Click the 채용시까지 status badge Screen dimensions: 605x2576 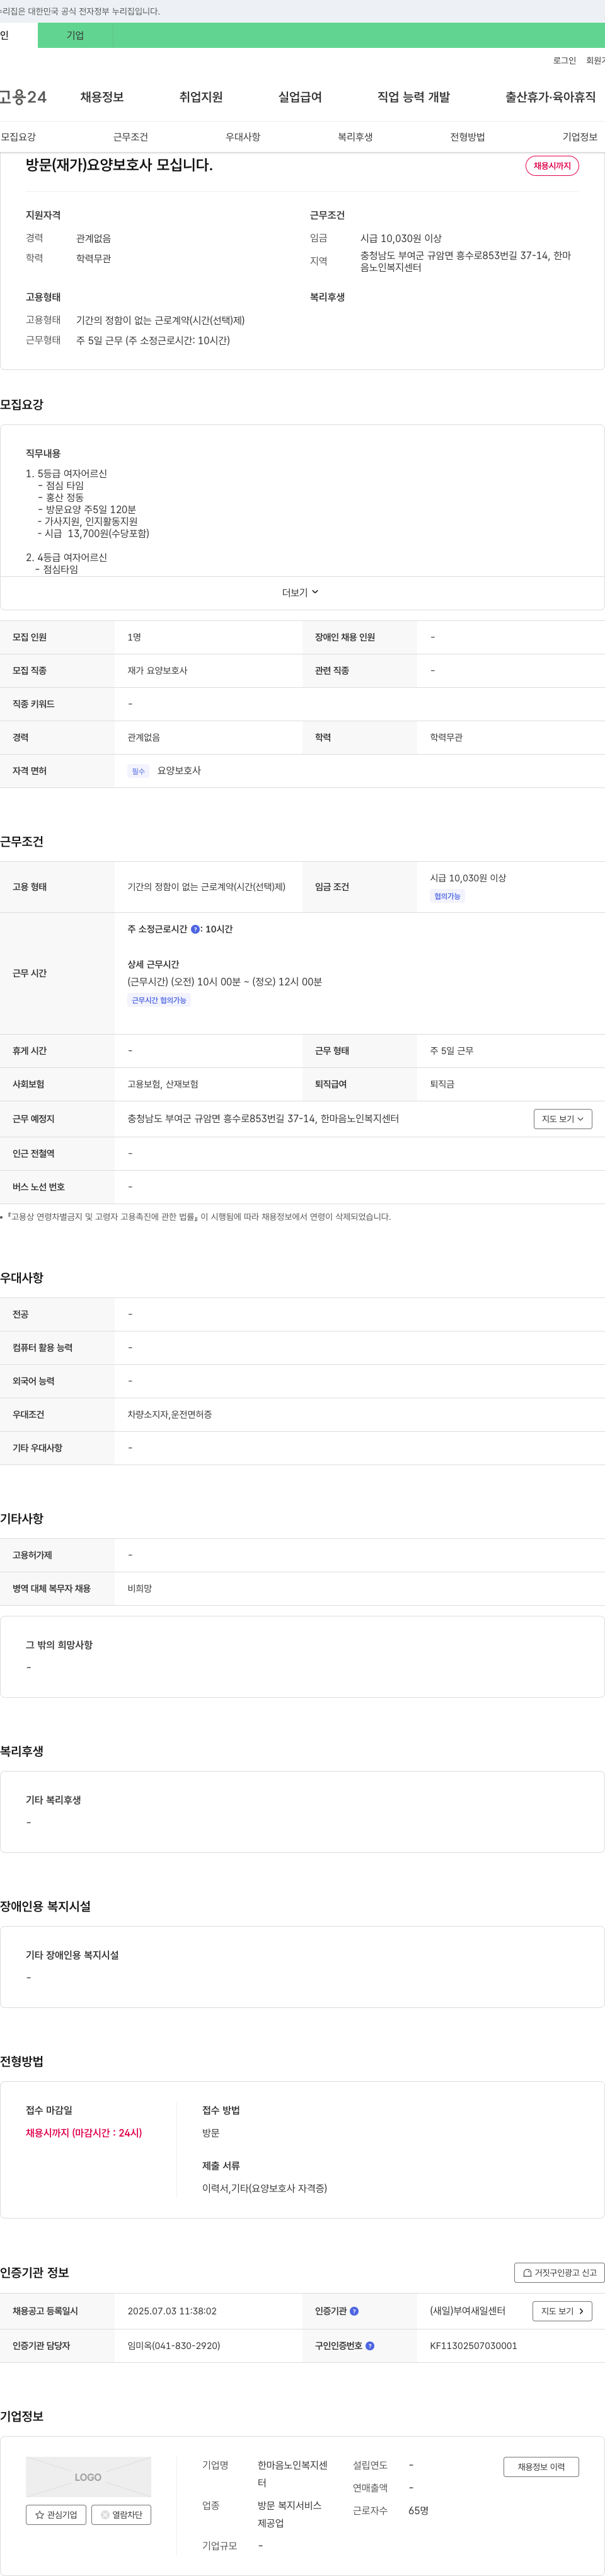pyautogui.click(x=552, y=166)
